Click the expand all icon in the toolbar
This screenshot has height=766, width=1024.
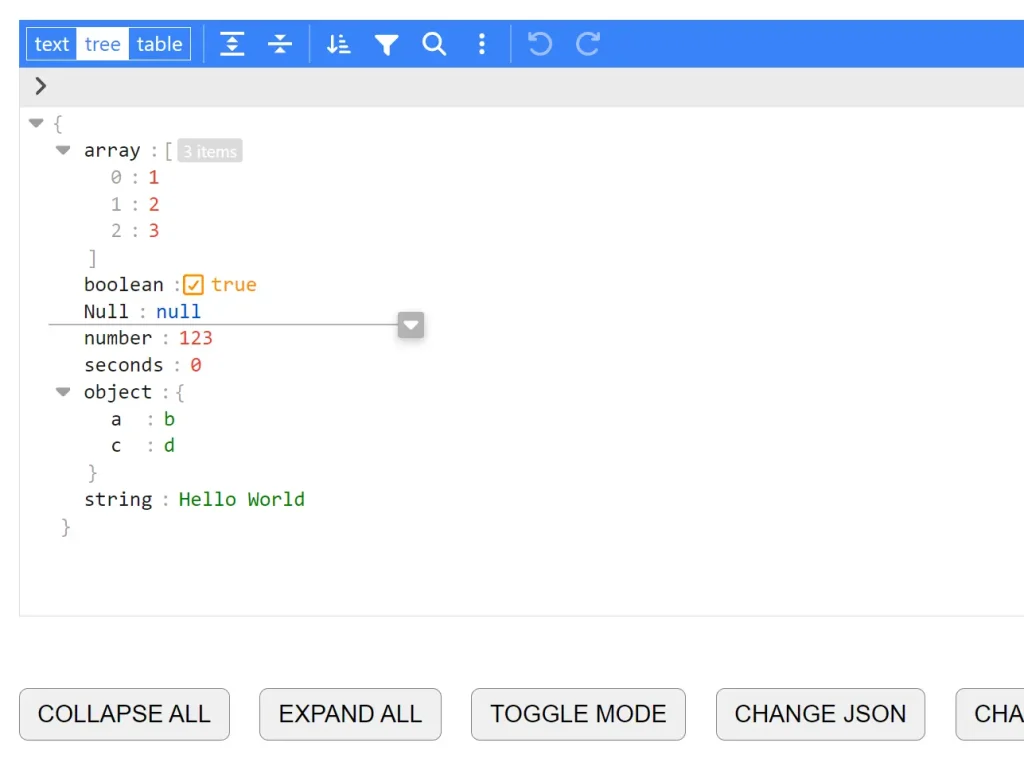(x=232, y=43)
